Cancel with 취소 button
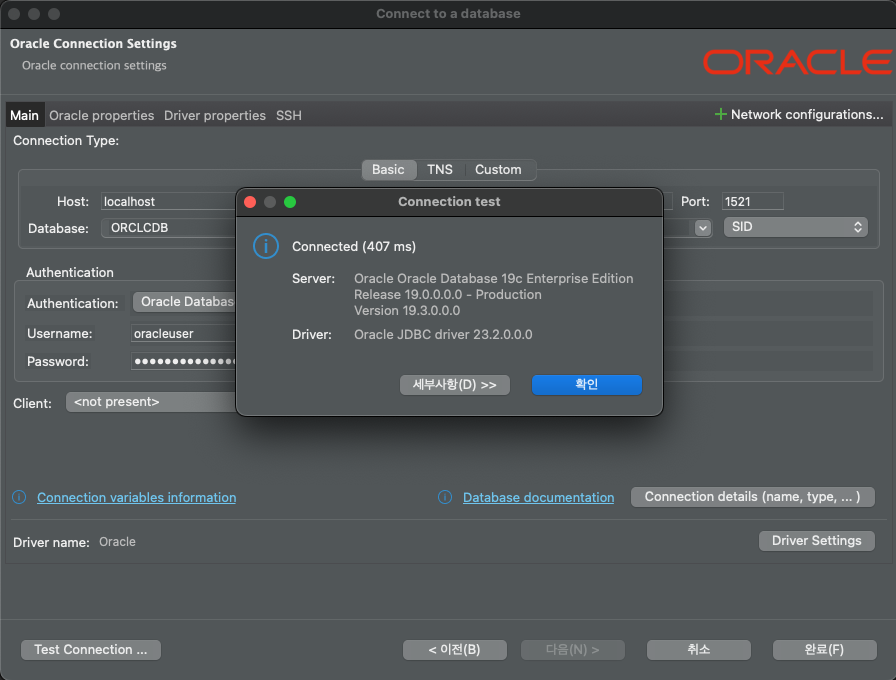The height and width of the screenshot is (680, 896). [x=699, y=650]
